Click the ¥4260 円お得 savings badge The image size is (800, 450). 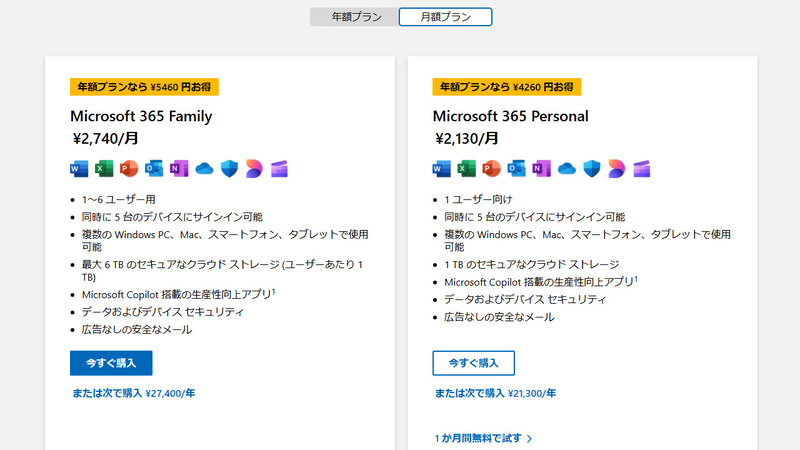pyautogui.click(x=507, y=87)
